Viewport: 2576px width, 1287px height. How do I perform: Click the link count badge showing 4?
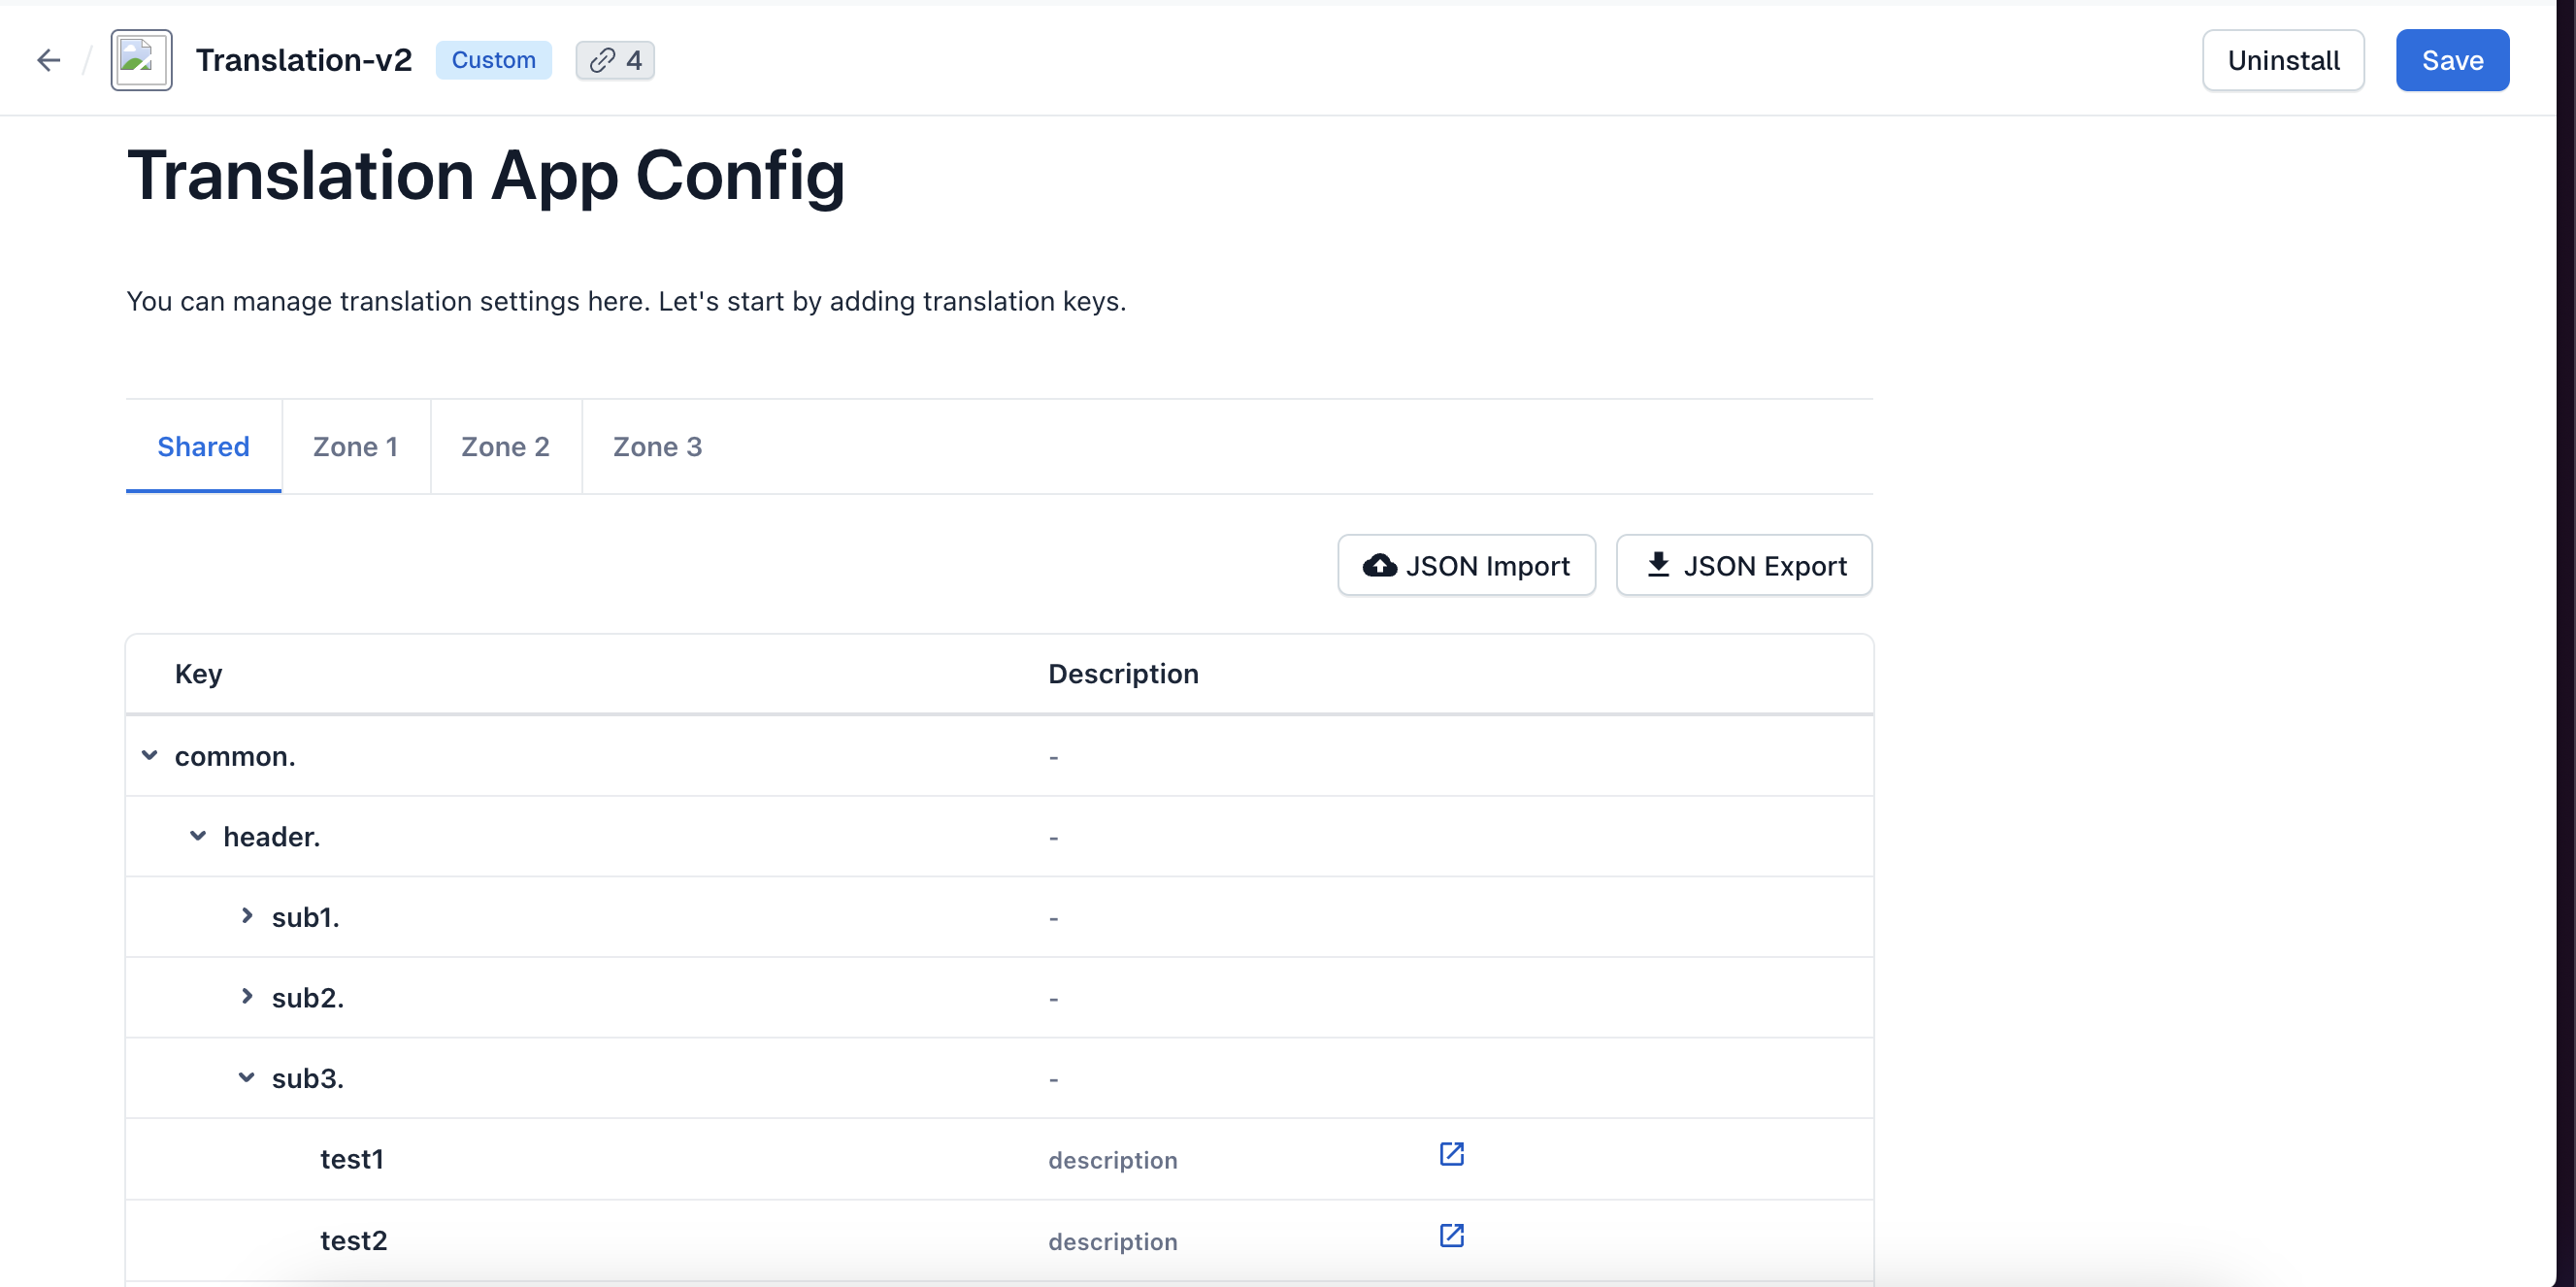tap(615, 61)
